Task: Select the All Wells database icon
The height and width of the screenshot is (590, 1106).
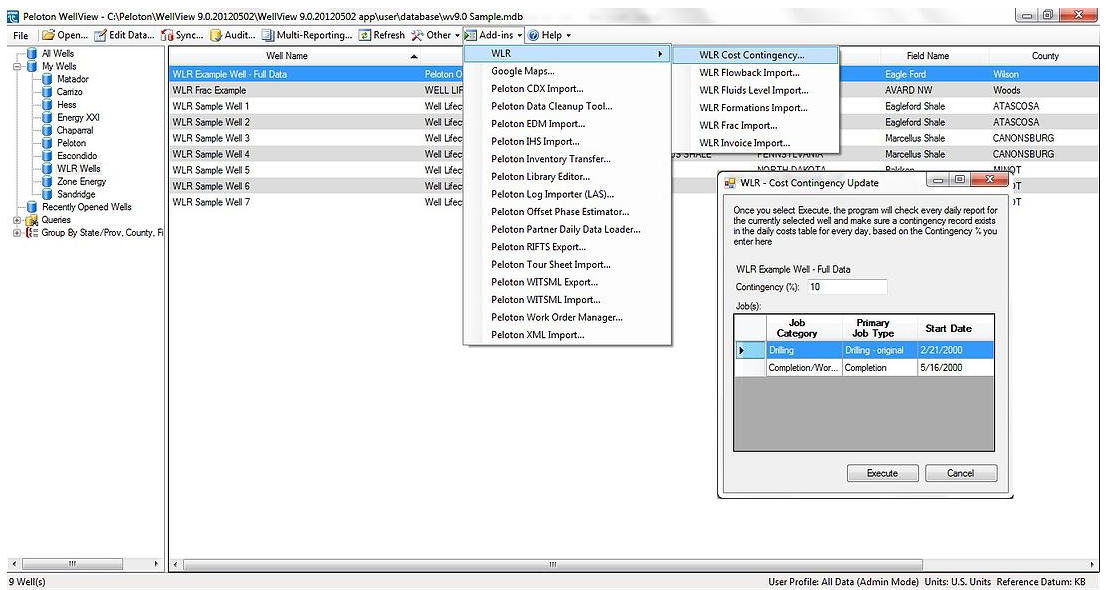Action: (31, 54)
